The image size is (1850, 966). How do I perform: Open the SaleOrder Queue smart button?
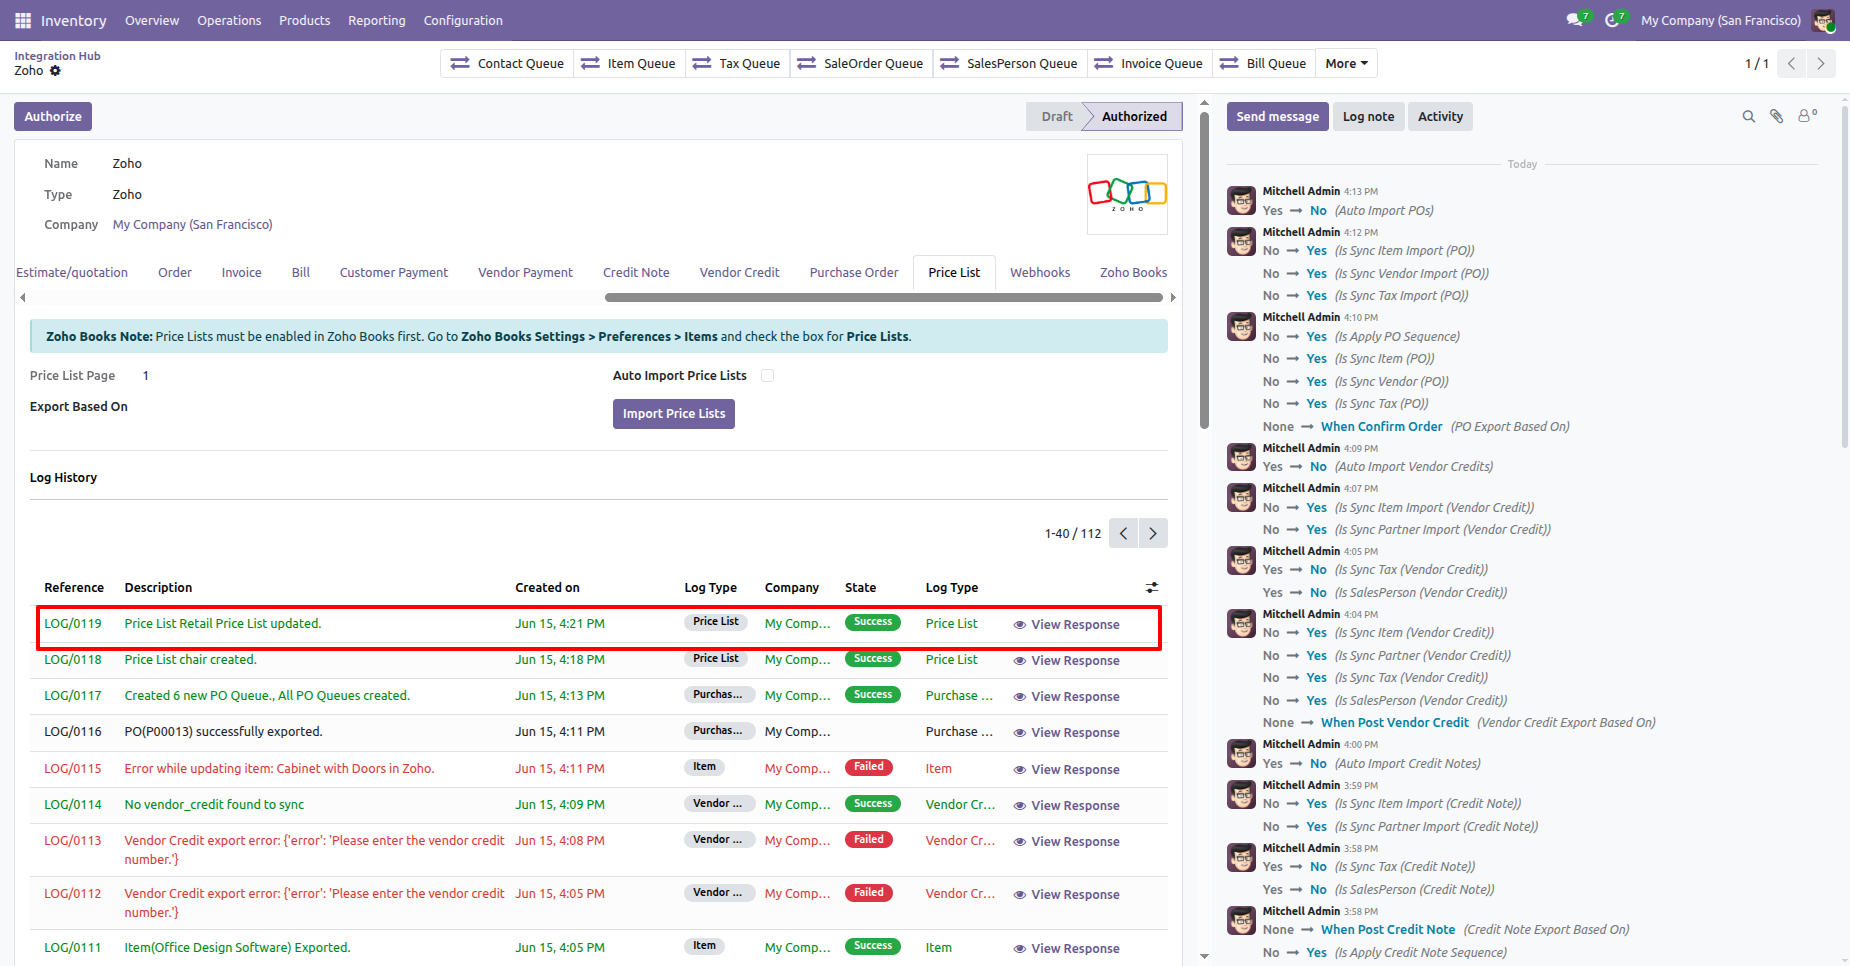(861, 64)
